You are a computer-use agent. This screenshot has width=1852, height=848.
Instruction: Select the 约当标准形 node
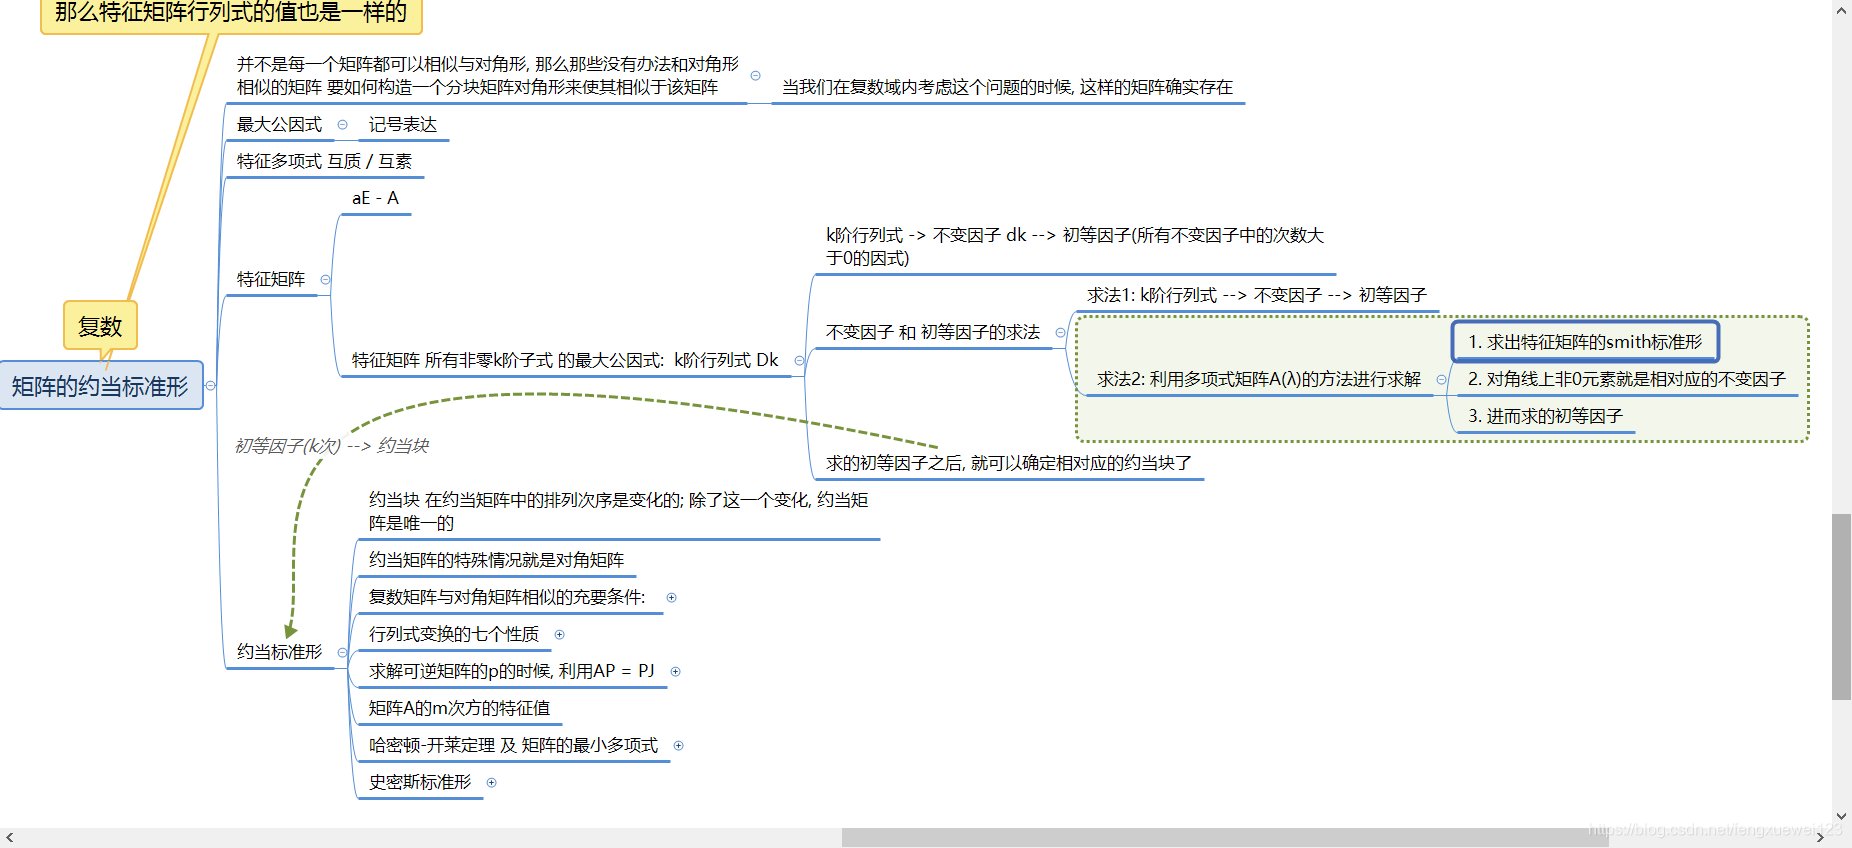[280, 653]
